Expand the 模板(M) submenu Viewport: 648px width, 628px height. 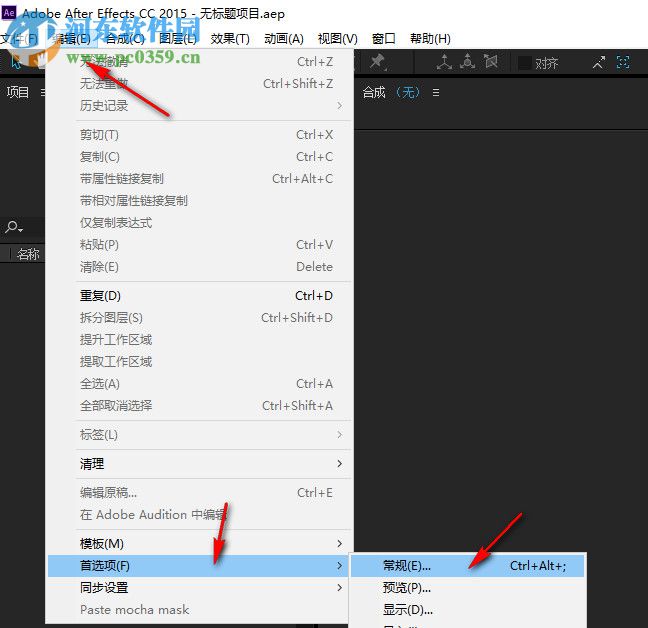coord(199,544)
